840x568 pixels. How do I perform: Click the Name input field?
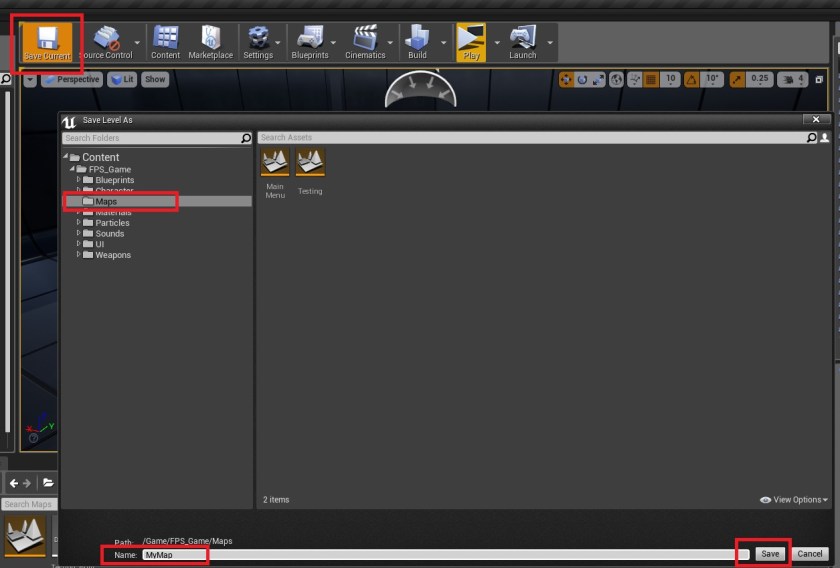coord(440,554)
